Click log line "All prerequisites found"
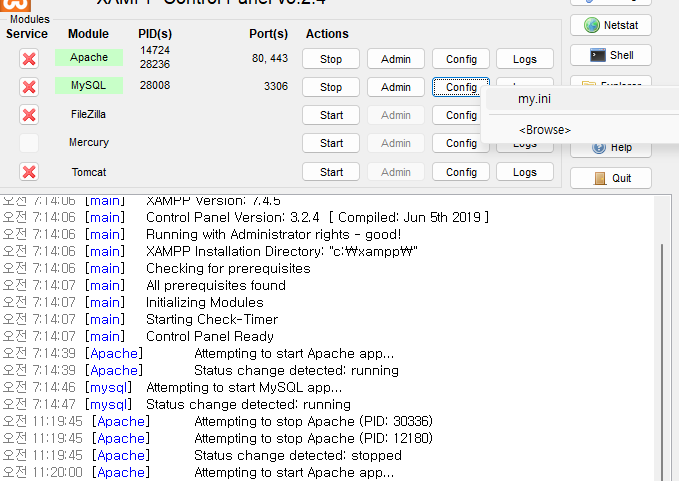Viewport: 679px width, 481px height. 216,285
